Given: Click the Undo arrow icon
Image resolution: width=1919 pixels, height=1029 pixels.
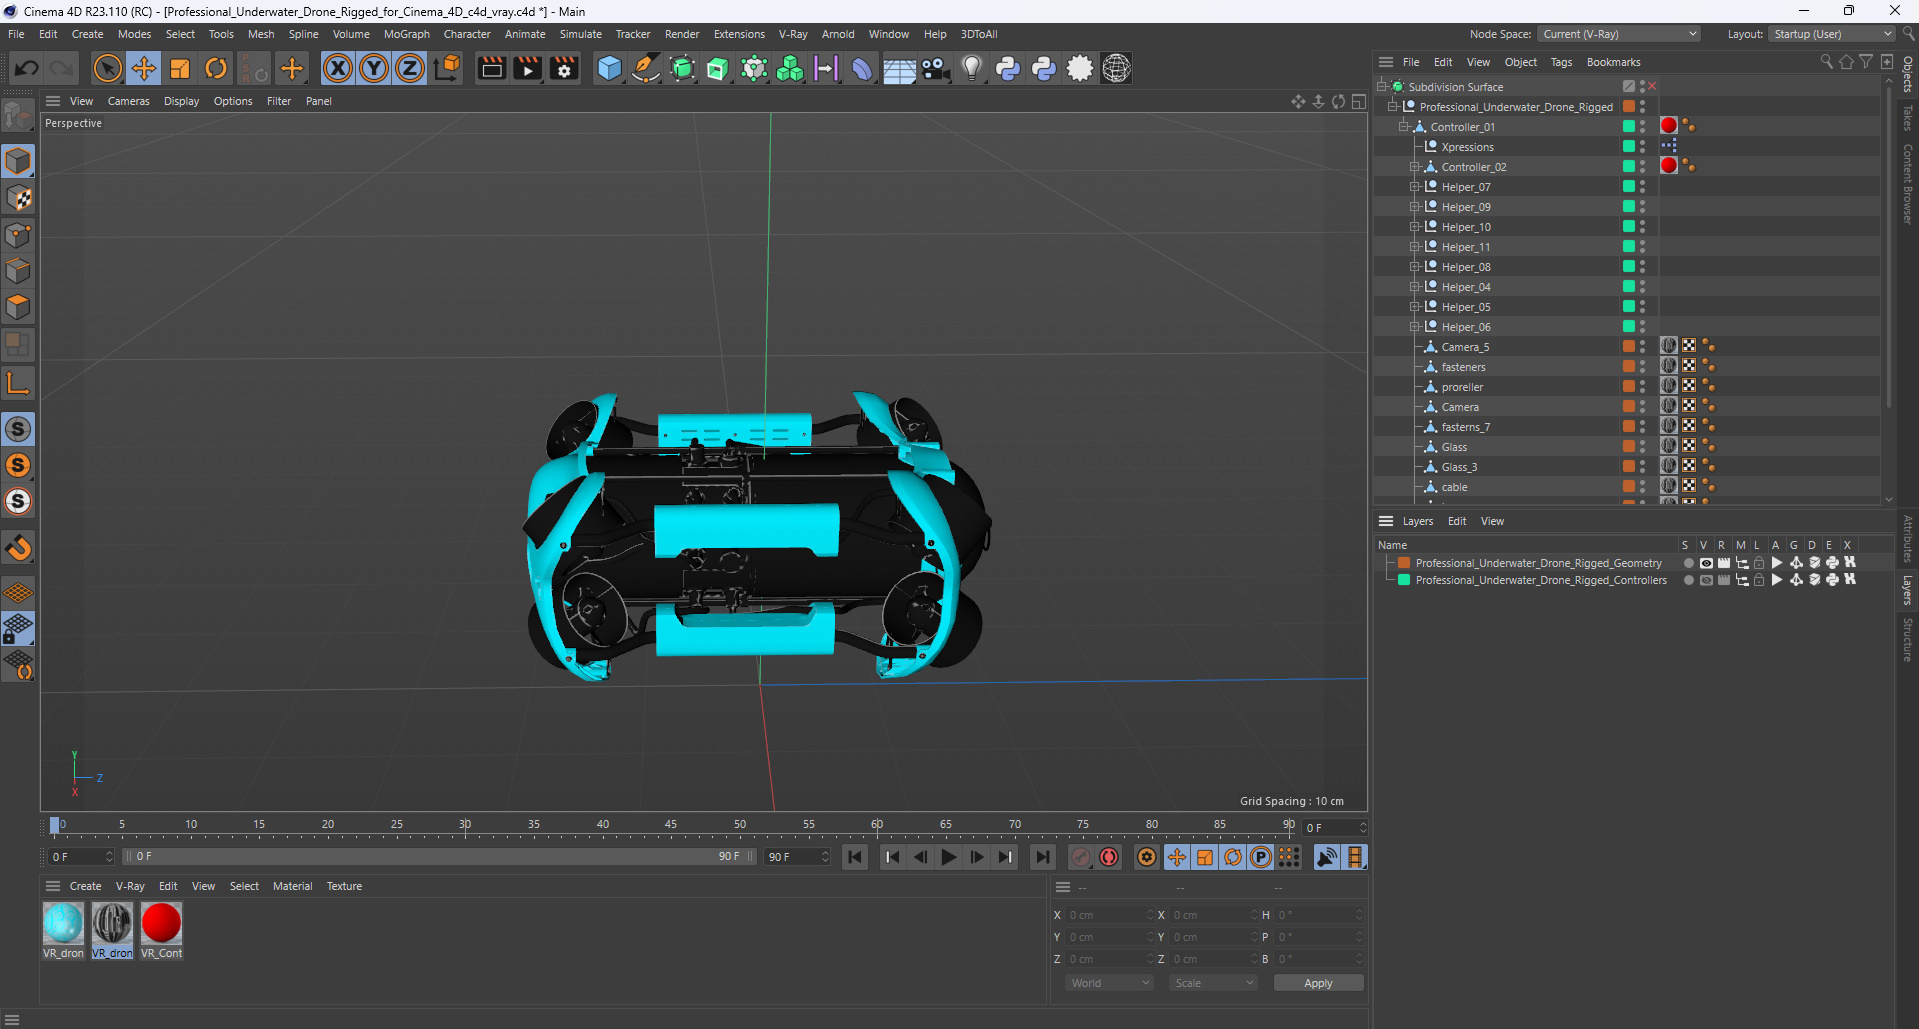Looking at the screenshot, I should pyautogui.click(x=27, y=68).
